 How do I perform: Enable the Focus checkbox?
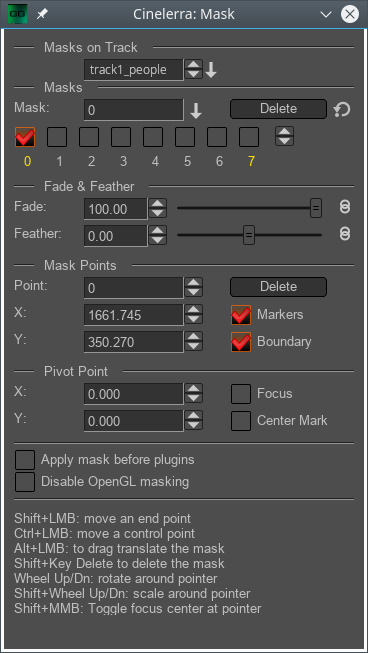coord(241,394)
